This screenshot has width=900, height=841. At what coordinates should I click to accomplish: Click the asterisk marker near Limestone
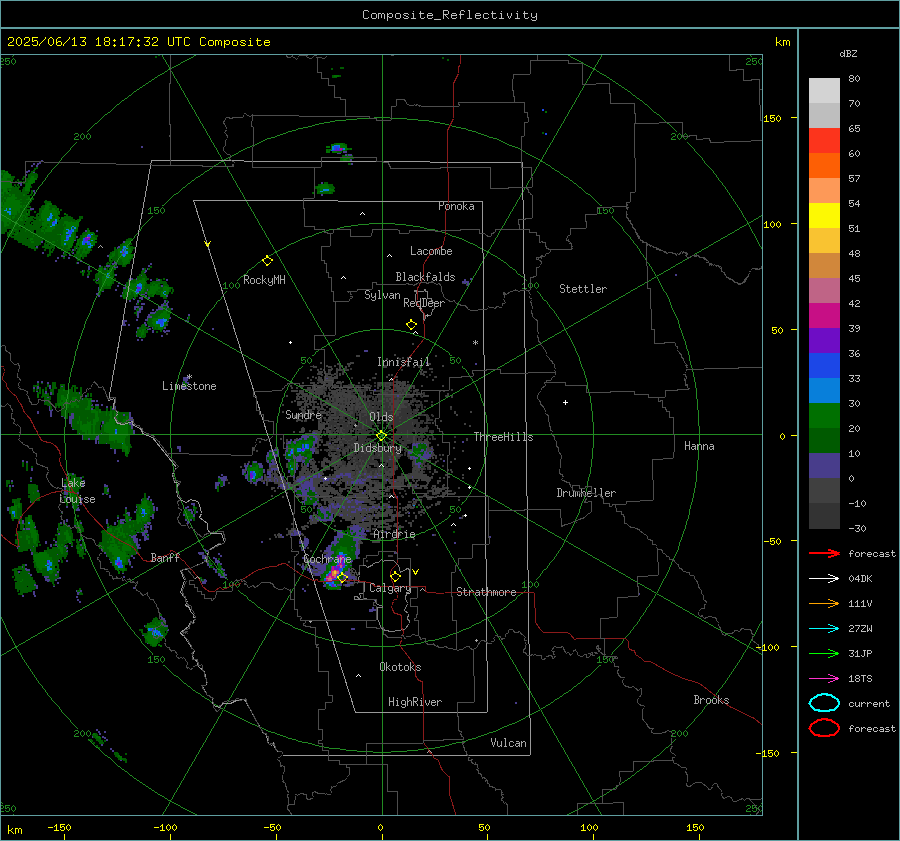189,377
